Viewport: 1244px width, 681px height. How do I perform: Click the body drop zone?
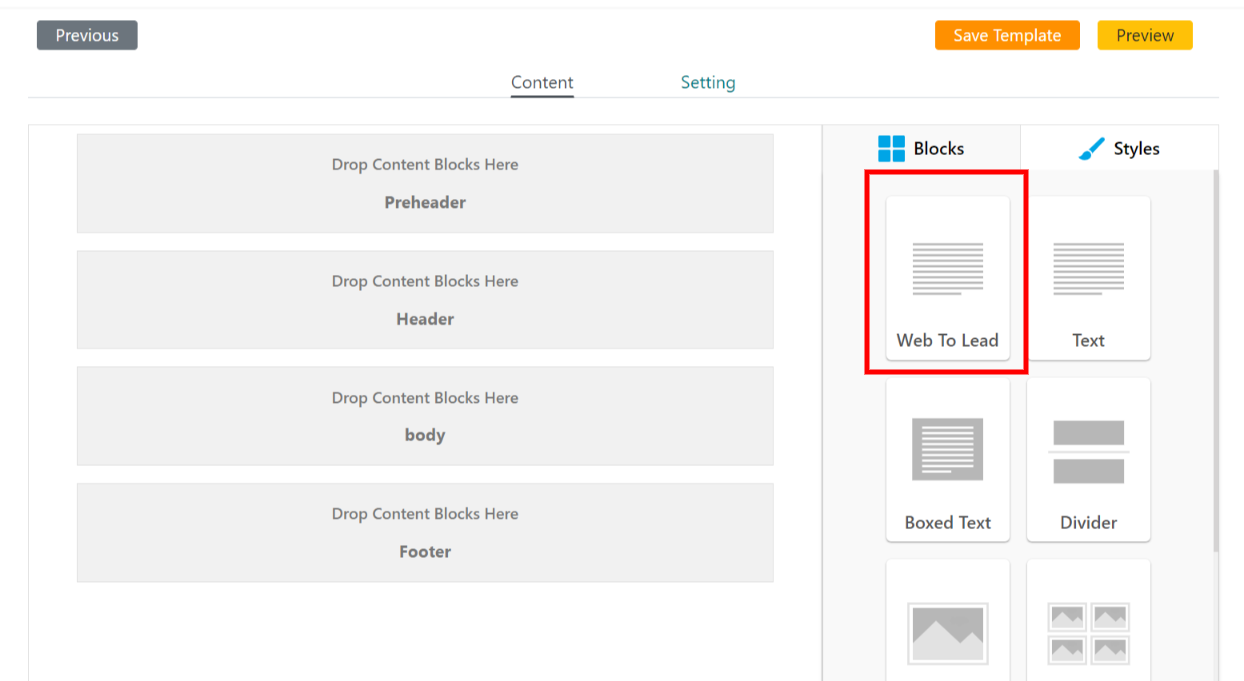425,416
